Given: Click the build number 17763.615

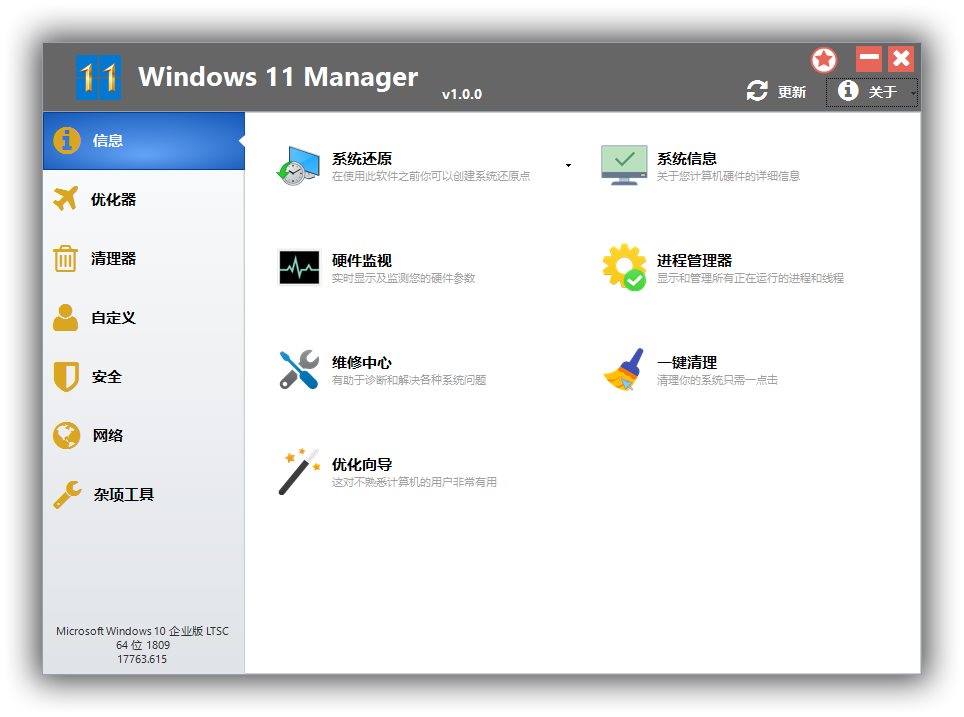Looking at the screenshot, I should (x=142, y=659).
